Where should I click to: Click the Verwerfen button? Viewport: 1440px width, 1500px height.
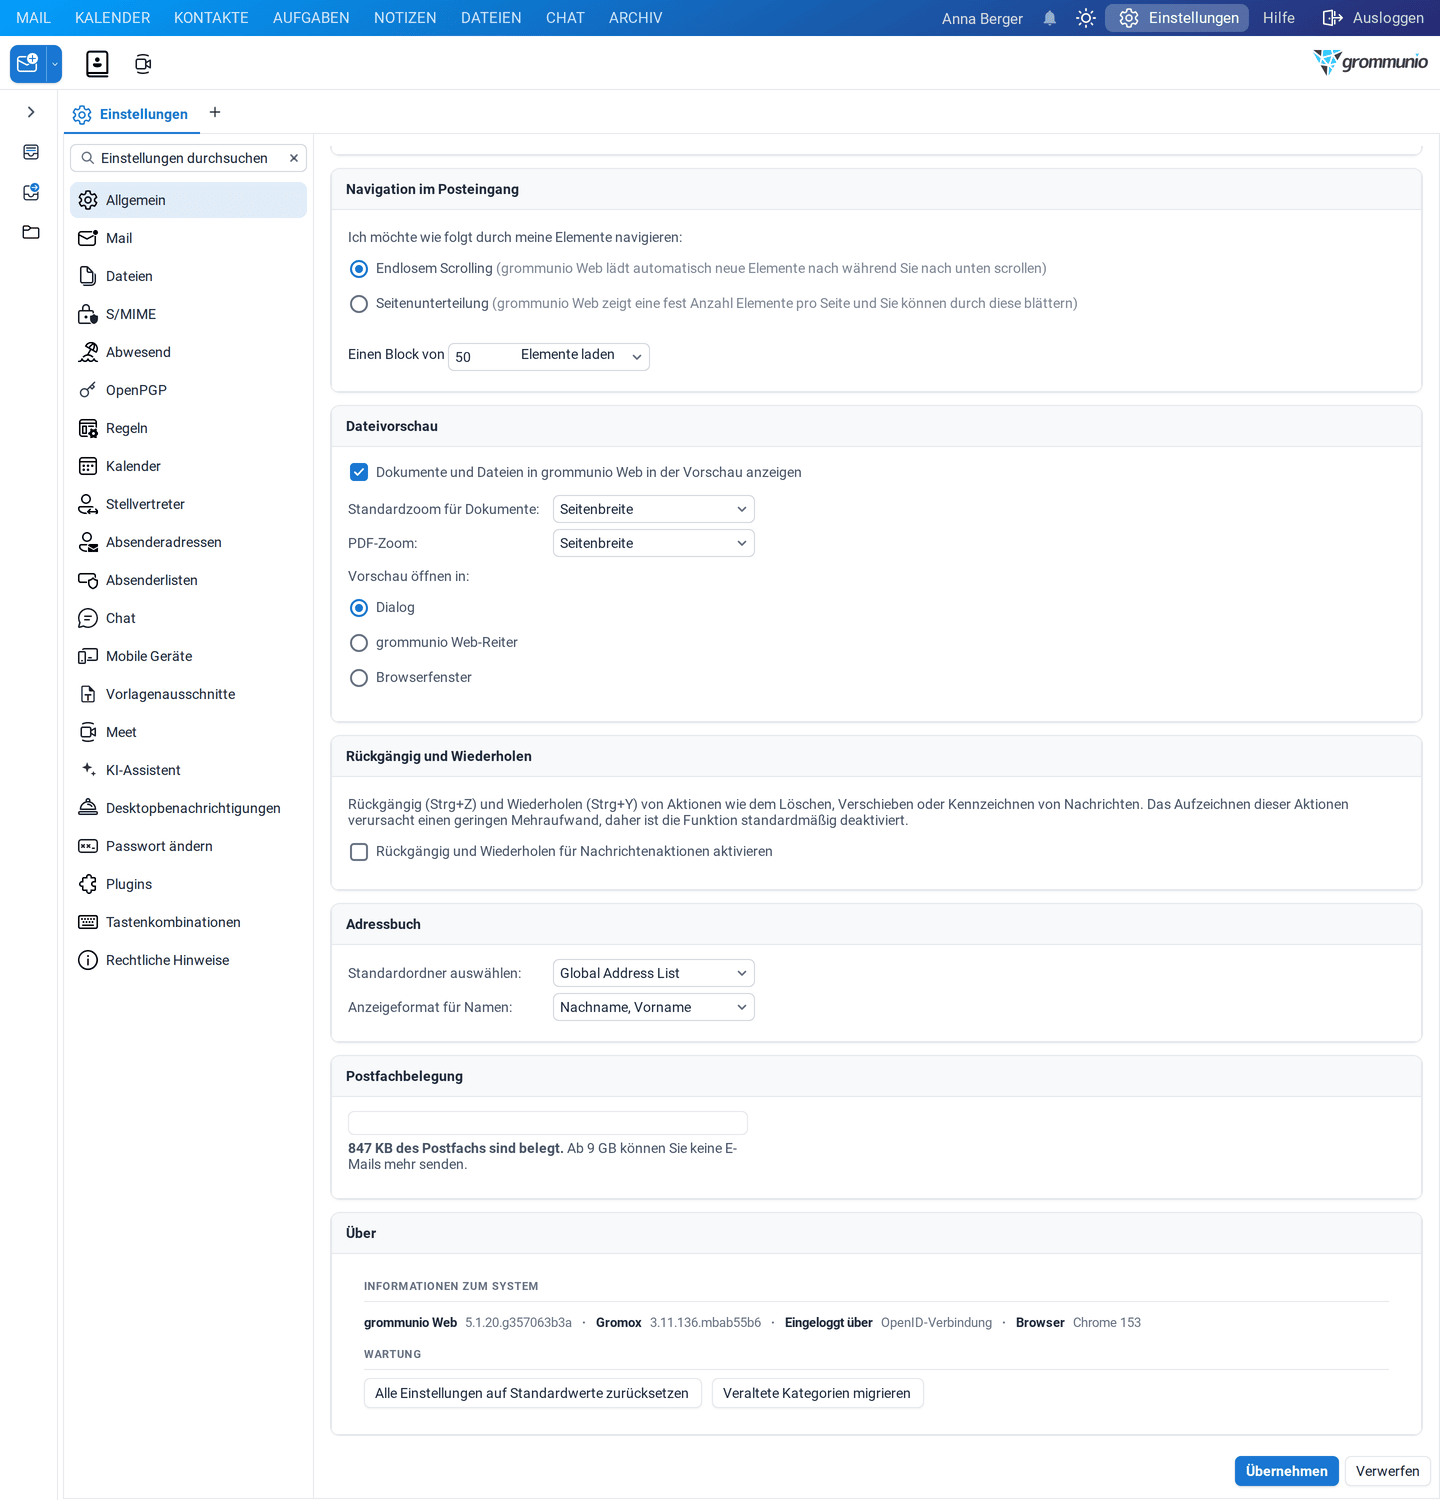[x=1388, y=1471]
